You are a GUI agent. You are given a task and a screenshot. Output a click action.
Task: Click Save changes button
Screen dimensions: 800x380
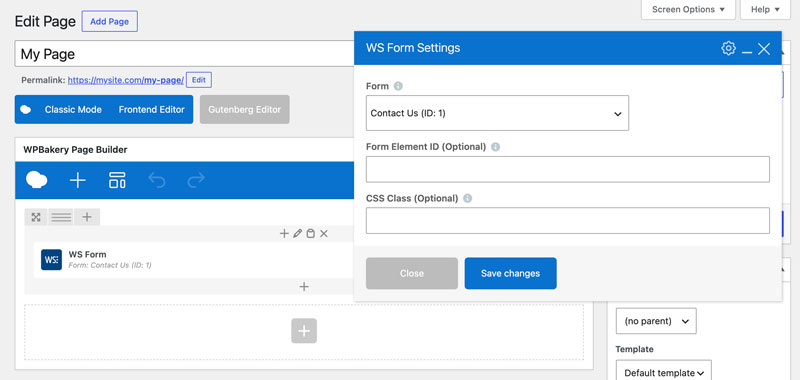(x=510, y=273)
